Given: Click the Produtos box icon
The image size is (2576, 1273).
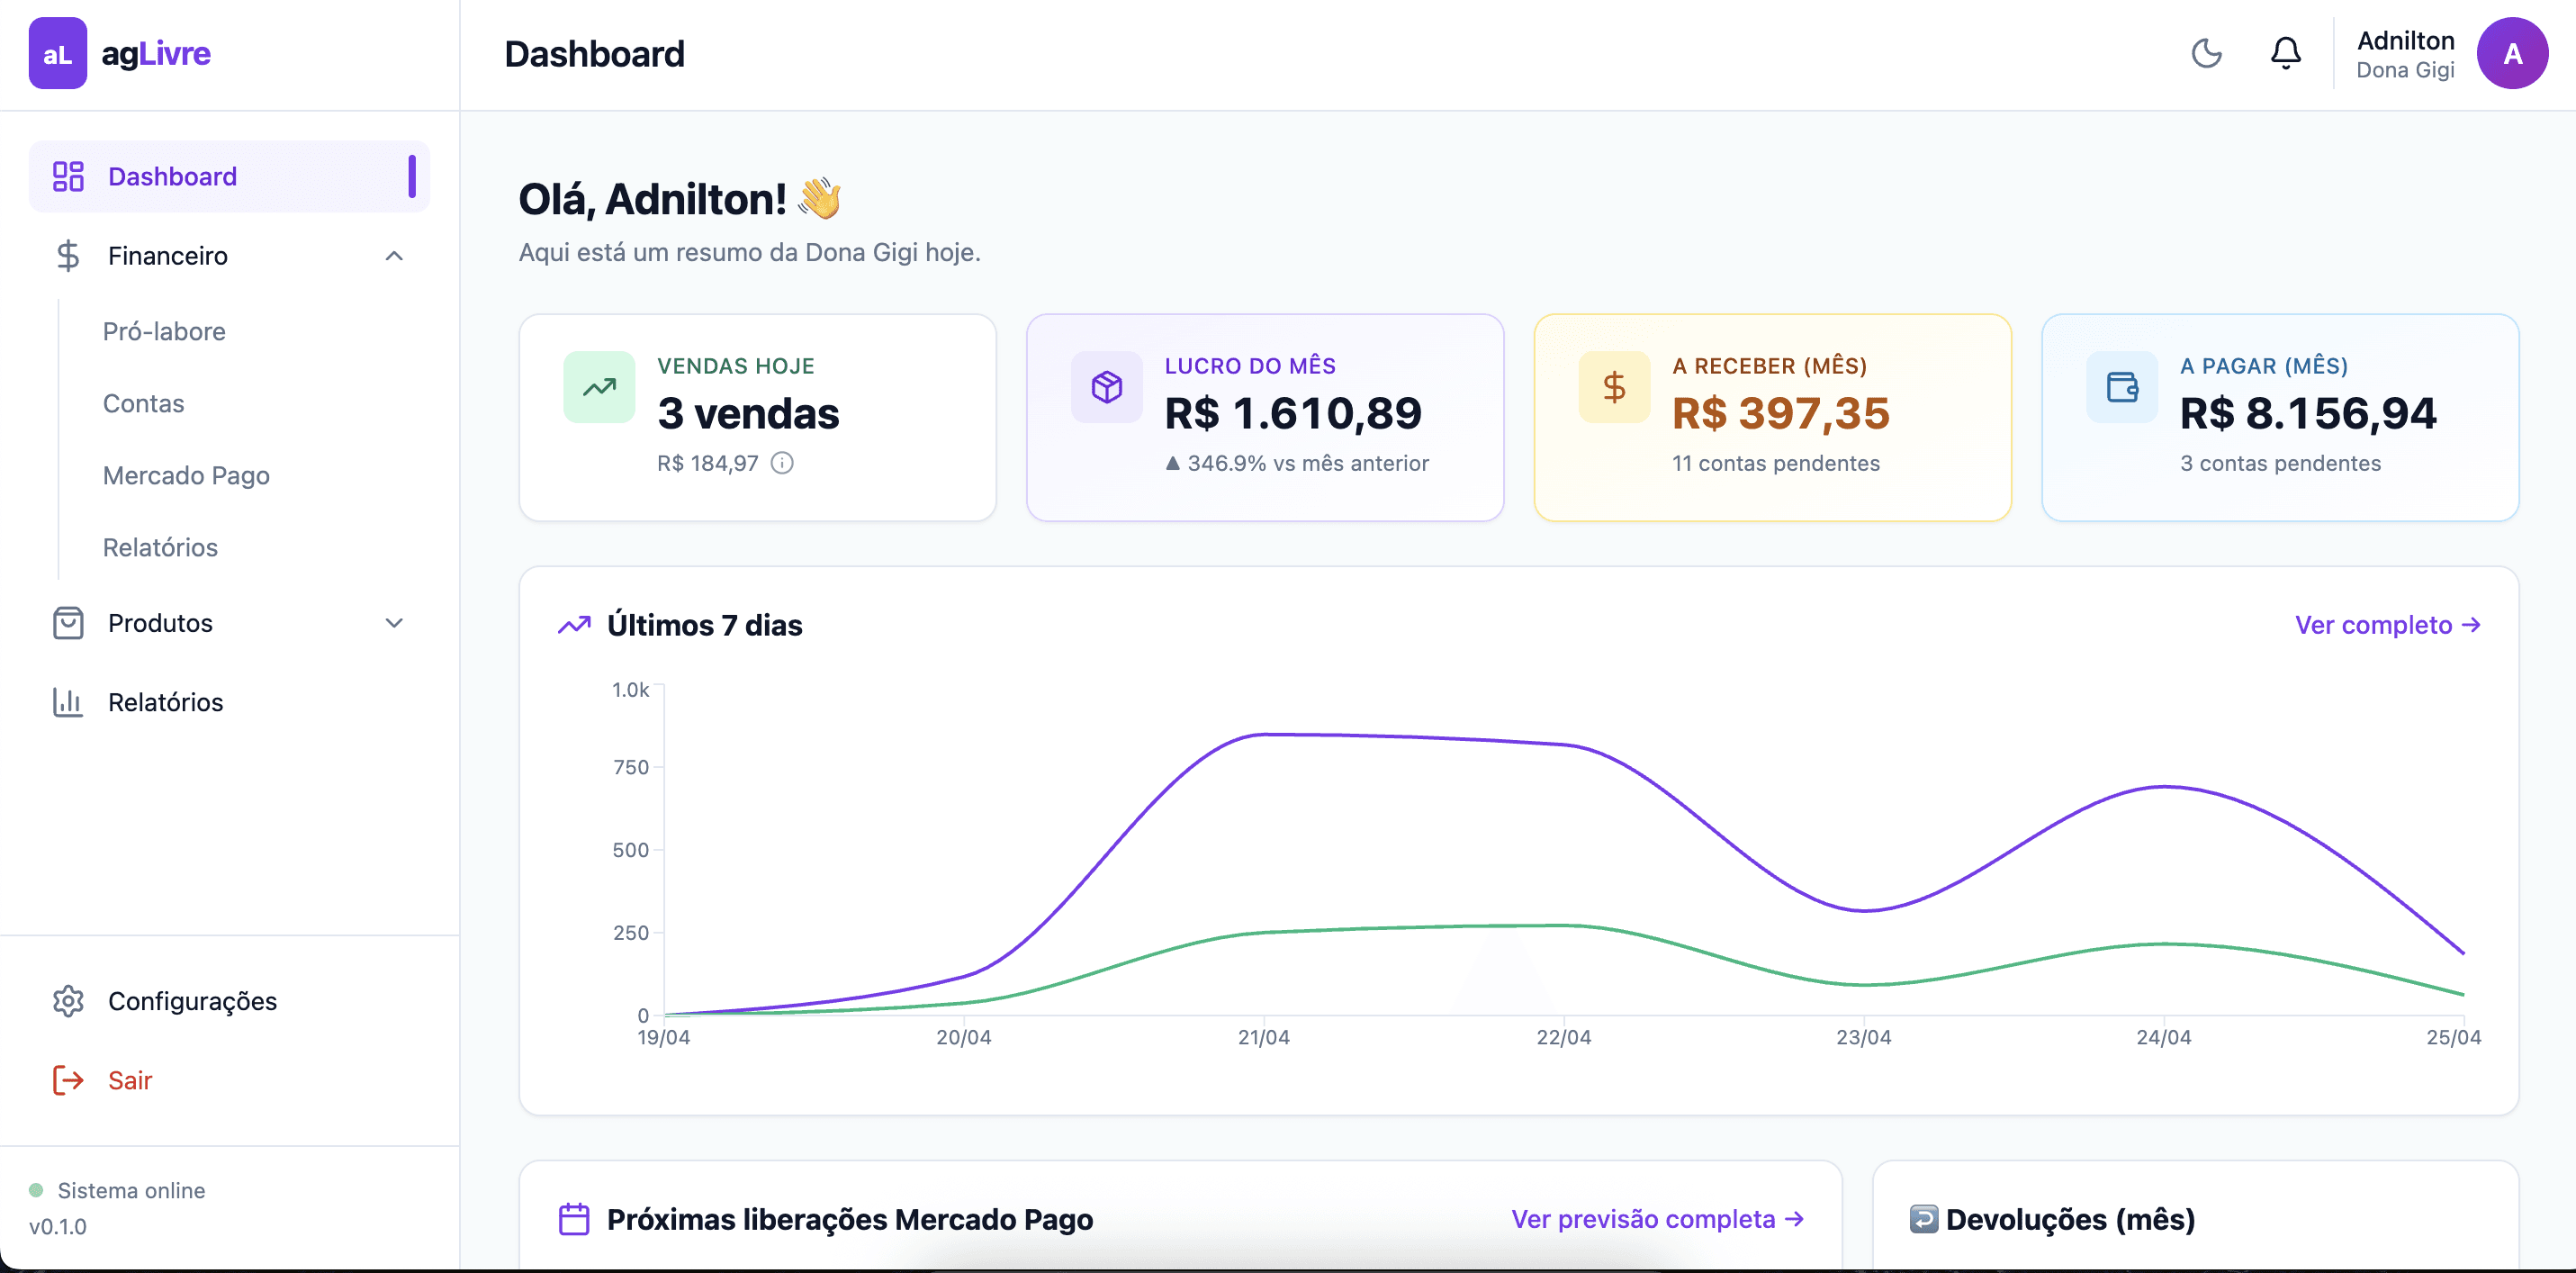Looking at the screenshot, I should pyautogui.click(x=67, y=623).
